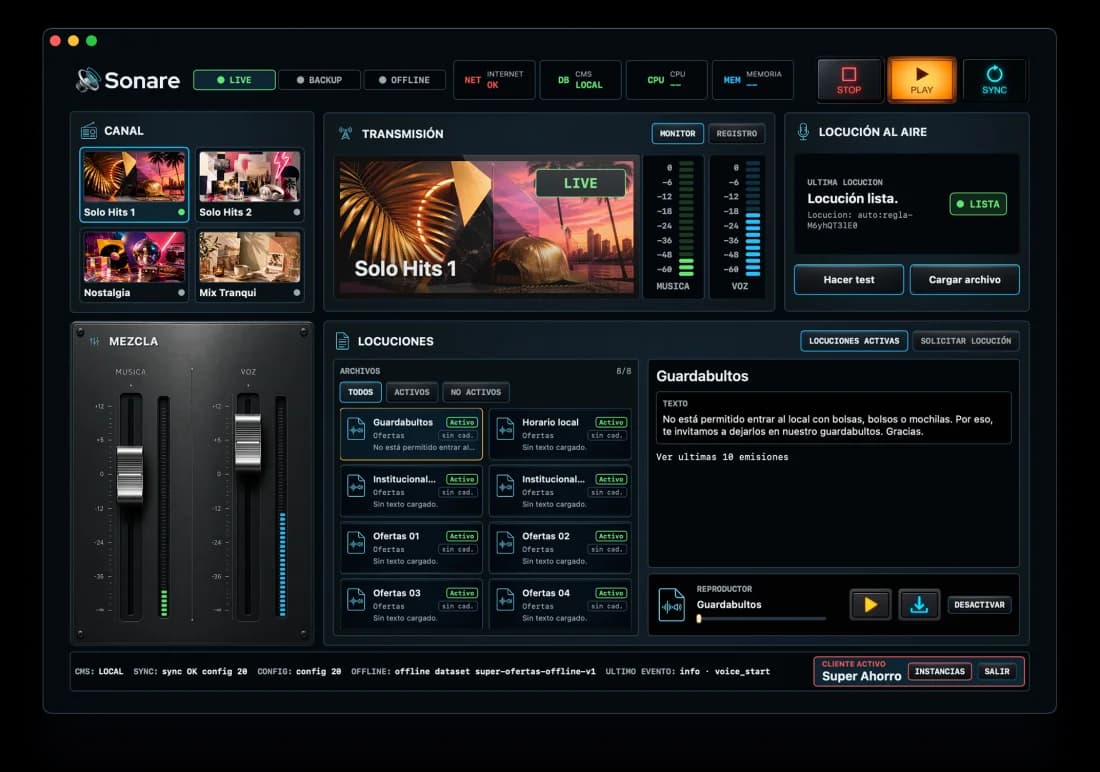
Task: Click the Guardabultos playback progress bar
Action: pyautogui.click(x=761, y=619)
